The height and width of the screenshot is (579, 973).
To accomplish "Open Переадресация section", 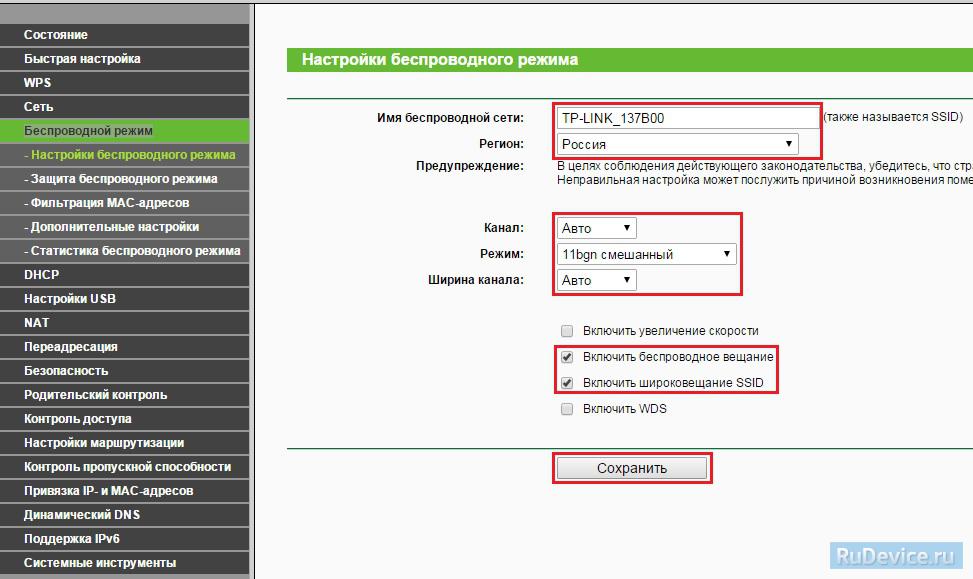I will (124, 347).
